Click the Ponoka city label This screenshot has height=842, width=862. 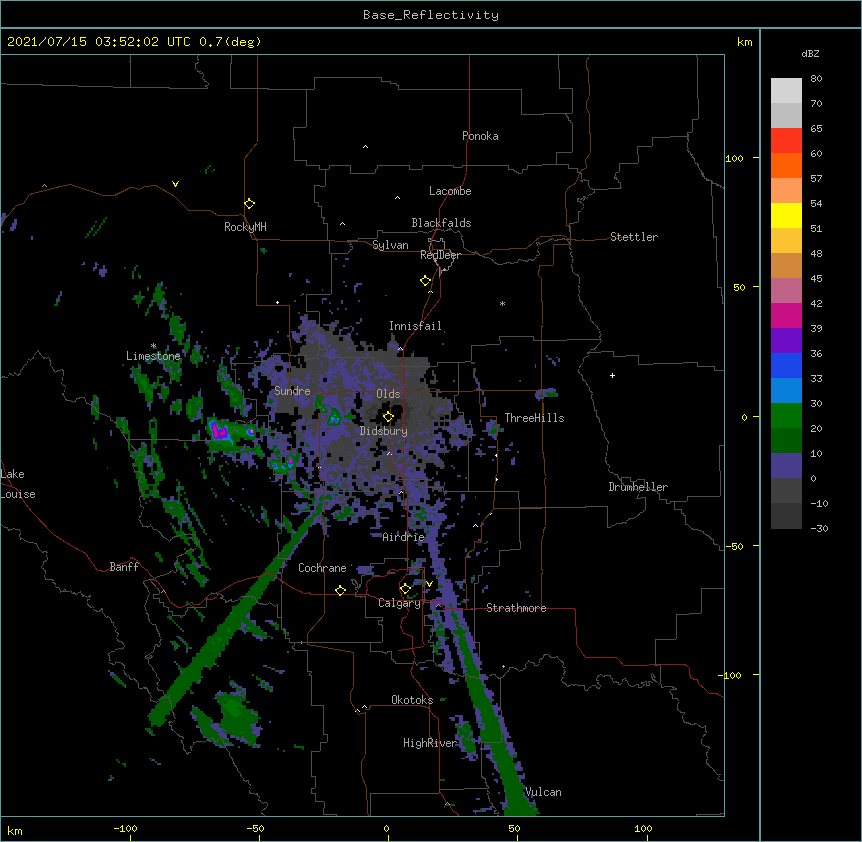(x=480, y=136)
